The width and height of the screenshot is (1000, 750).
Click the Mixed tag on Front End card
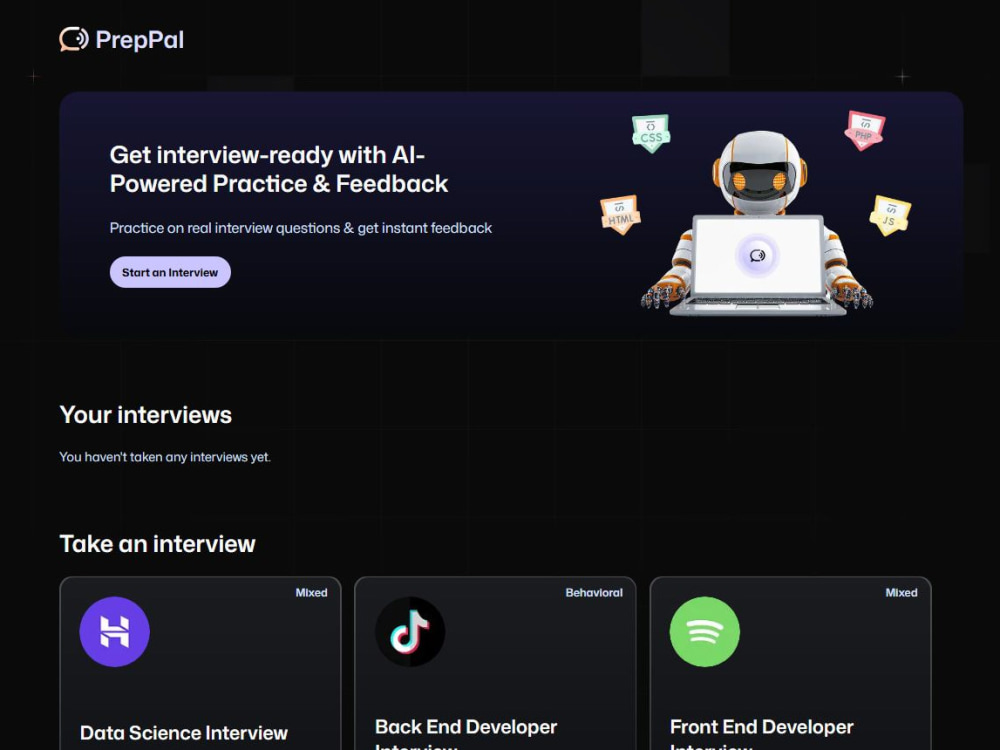click(901, 592)
